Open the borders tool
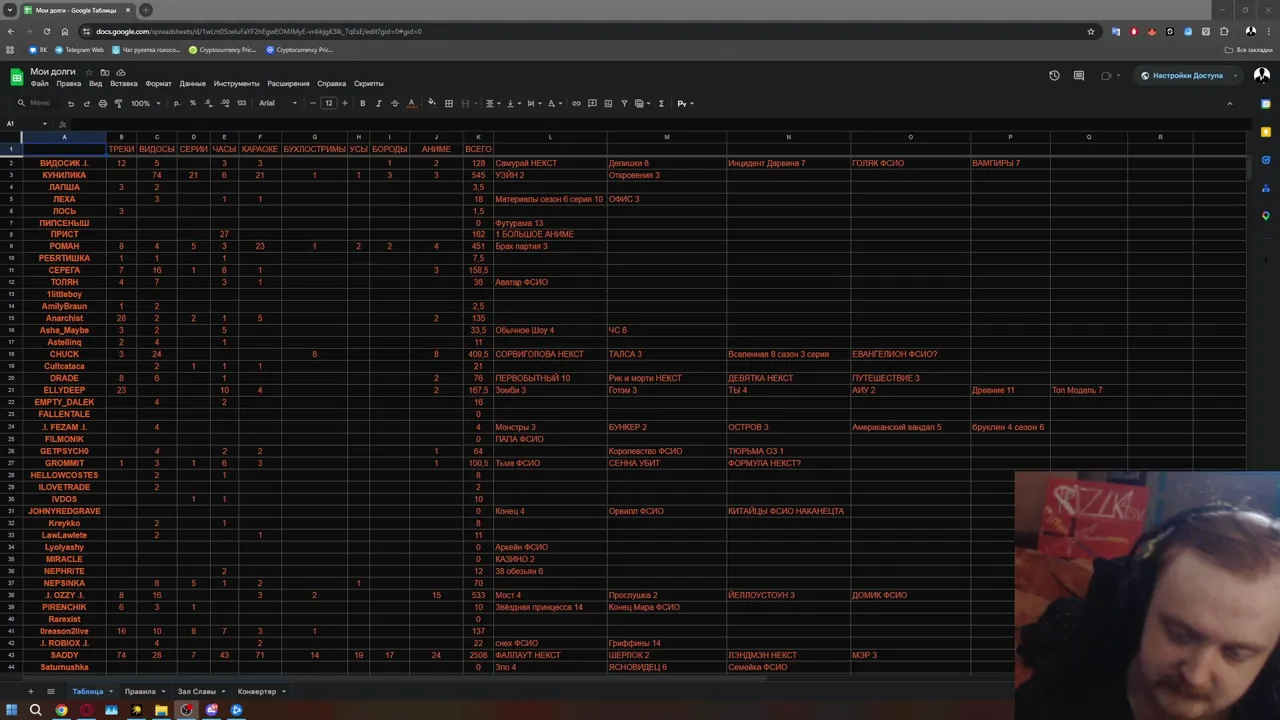The image size is (1280, 720). [x=449, y=103]
